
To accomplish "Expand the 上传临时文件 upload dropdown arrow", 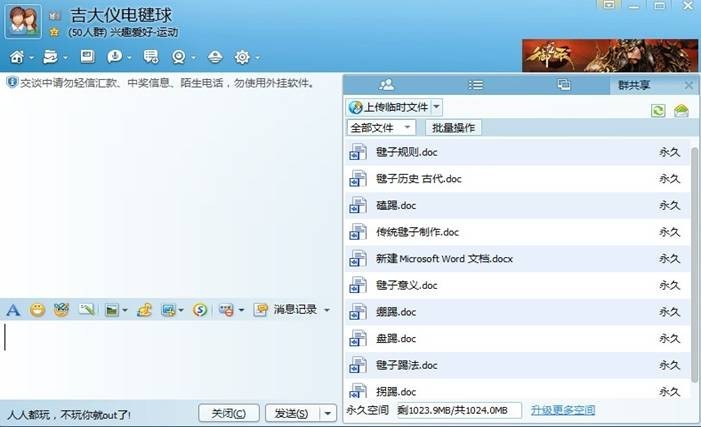I will pyautogui.click(x=437, y=106).
